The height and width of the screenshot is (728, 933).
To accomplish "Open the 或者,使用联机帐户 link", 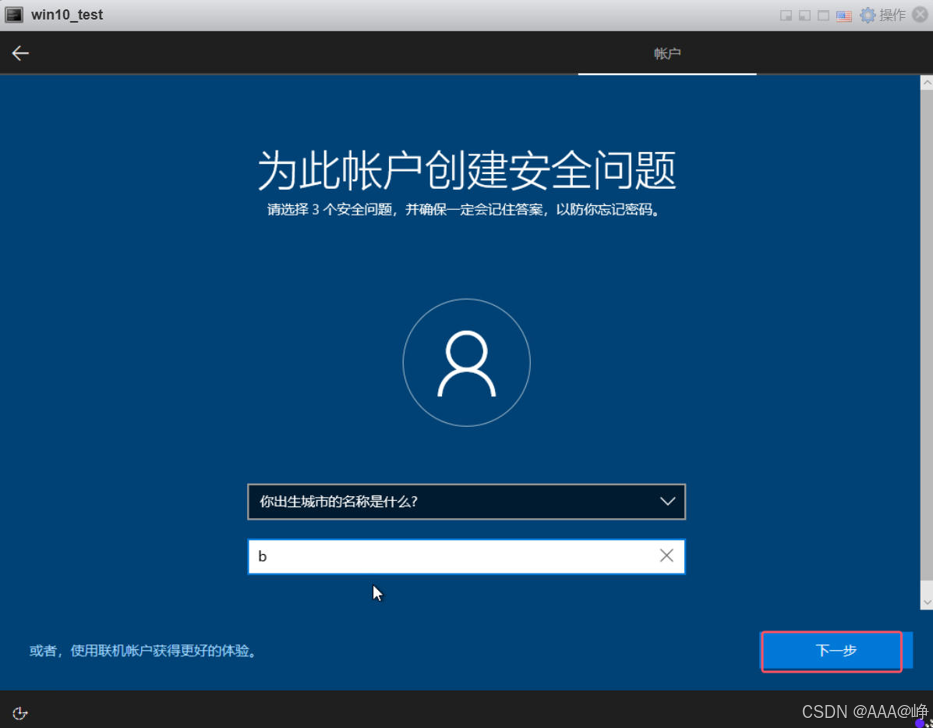I will [143, 651].
